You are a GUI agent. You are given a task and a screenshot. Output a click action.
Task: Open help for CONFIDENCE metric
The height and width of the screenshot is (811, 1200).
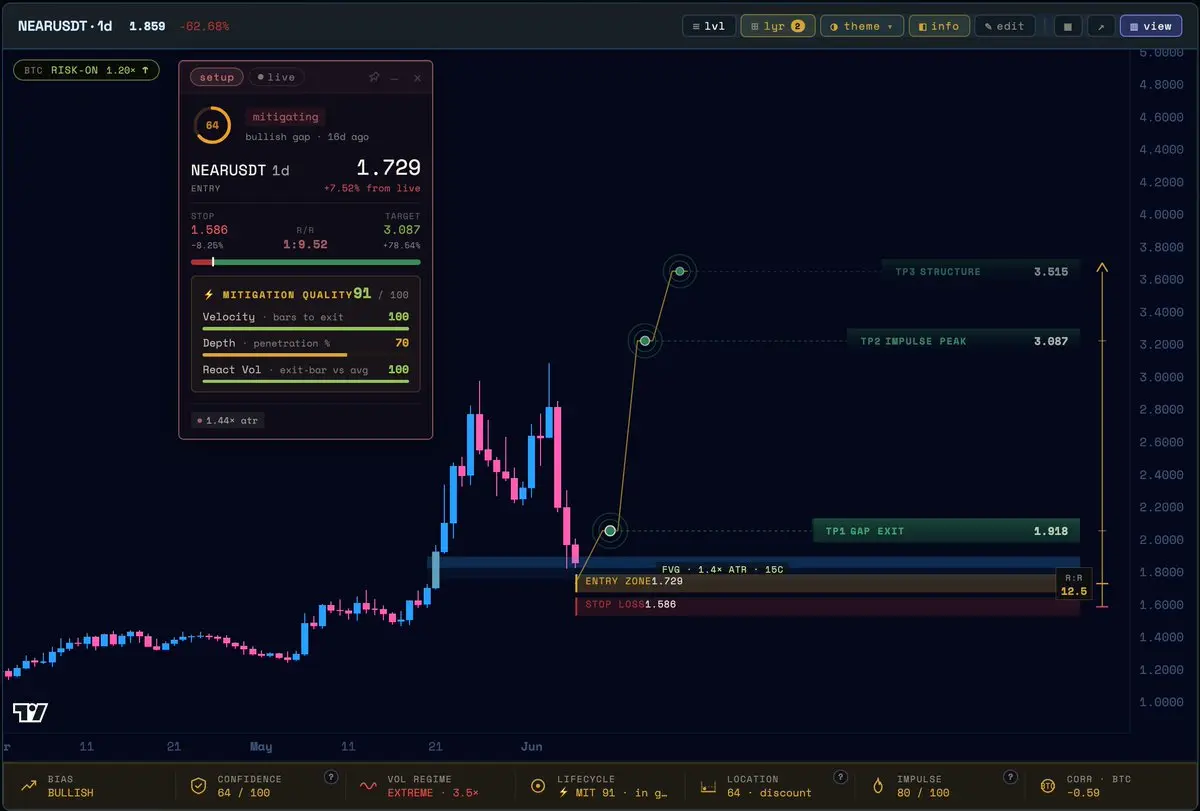tap(331, 776)
